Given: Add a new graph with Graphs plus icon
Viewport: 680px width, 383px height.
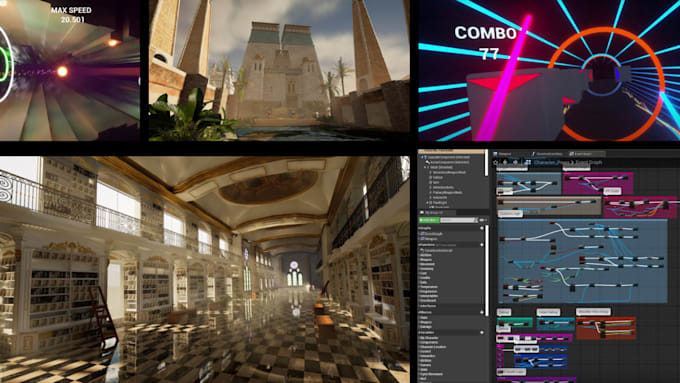Looking at the screenshot, I should [x=481, y=228].
